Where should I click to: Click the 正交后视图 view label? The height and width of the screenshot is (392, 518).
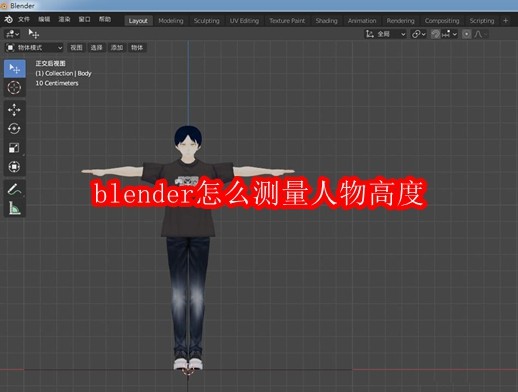[x=50, y=63]
